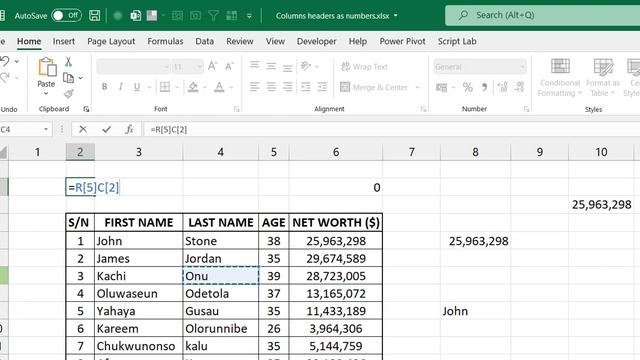The image size is (640, 360).
Task: Click the Paste clipboard icon
Action: pos(47,67)
